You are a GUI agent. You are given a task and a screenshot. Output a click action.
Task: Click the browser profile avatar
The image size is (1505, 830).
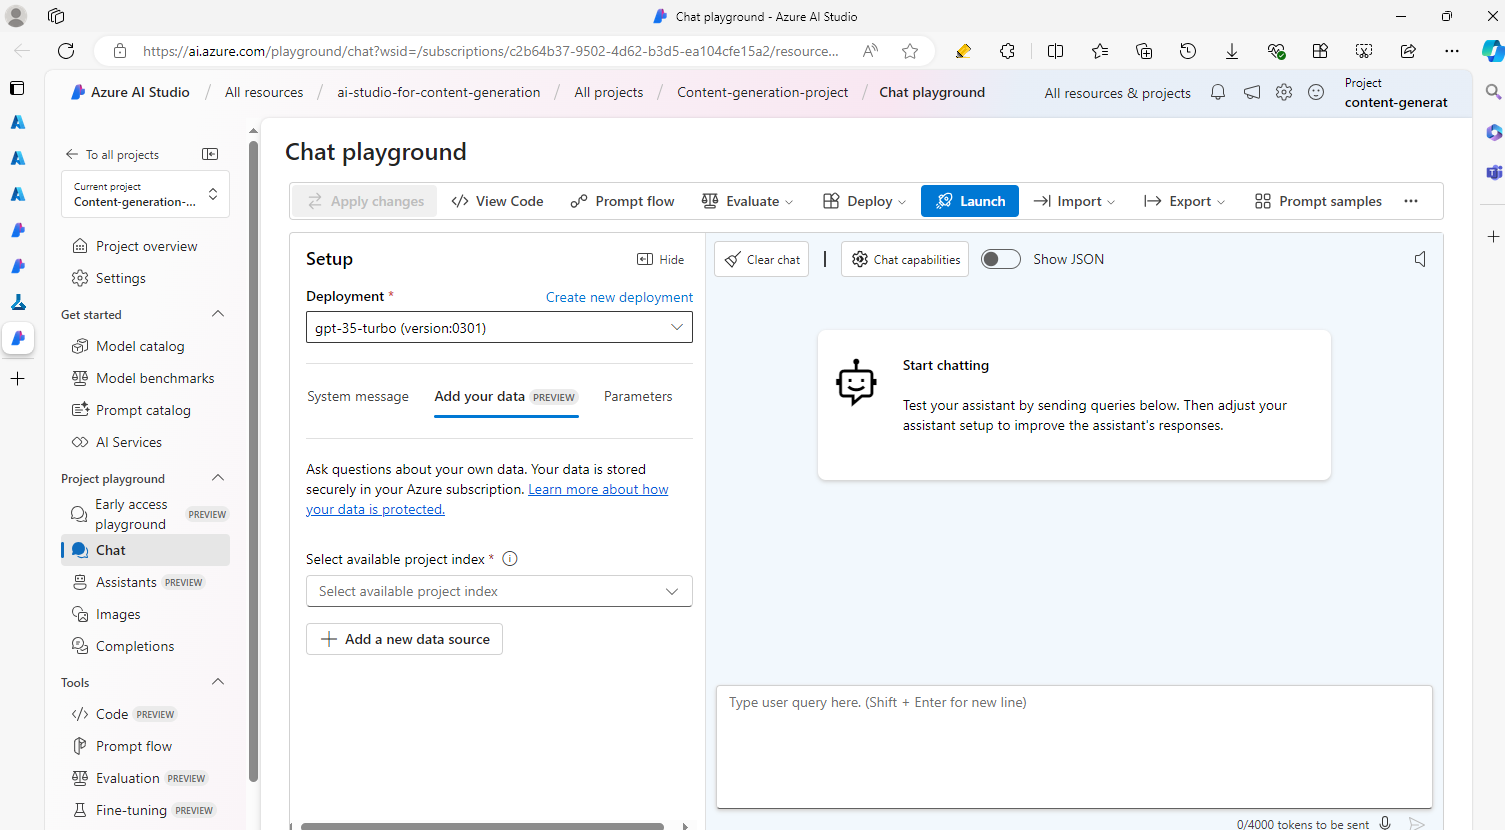[x=16, y=16]
